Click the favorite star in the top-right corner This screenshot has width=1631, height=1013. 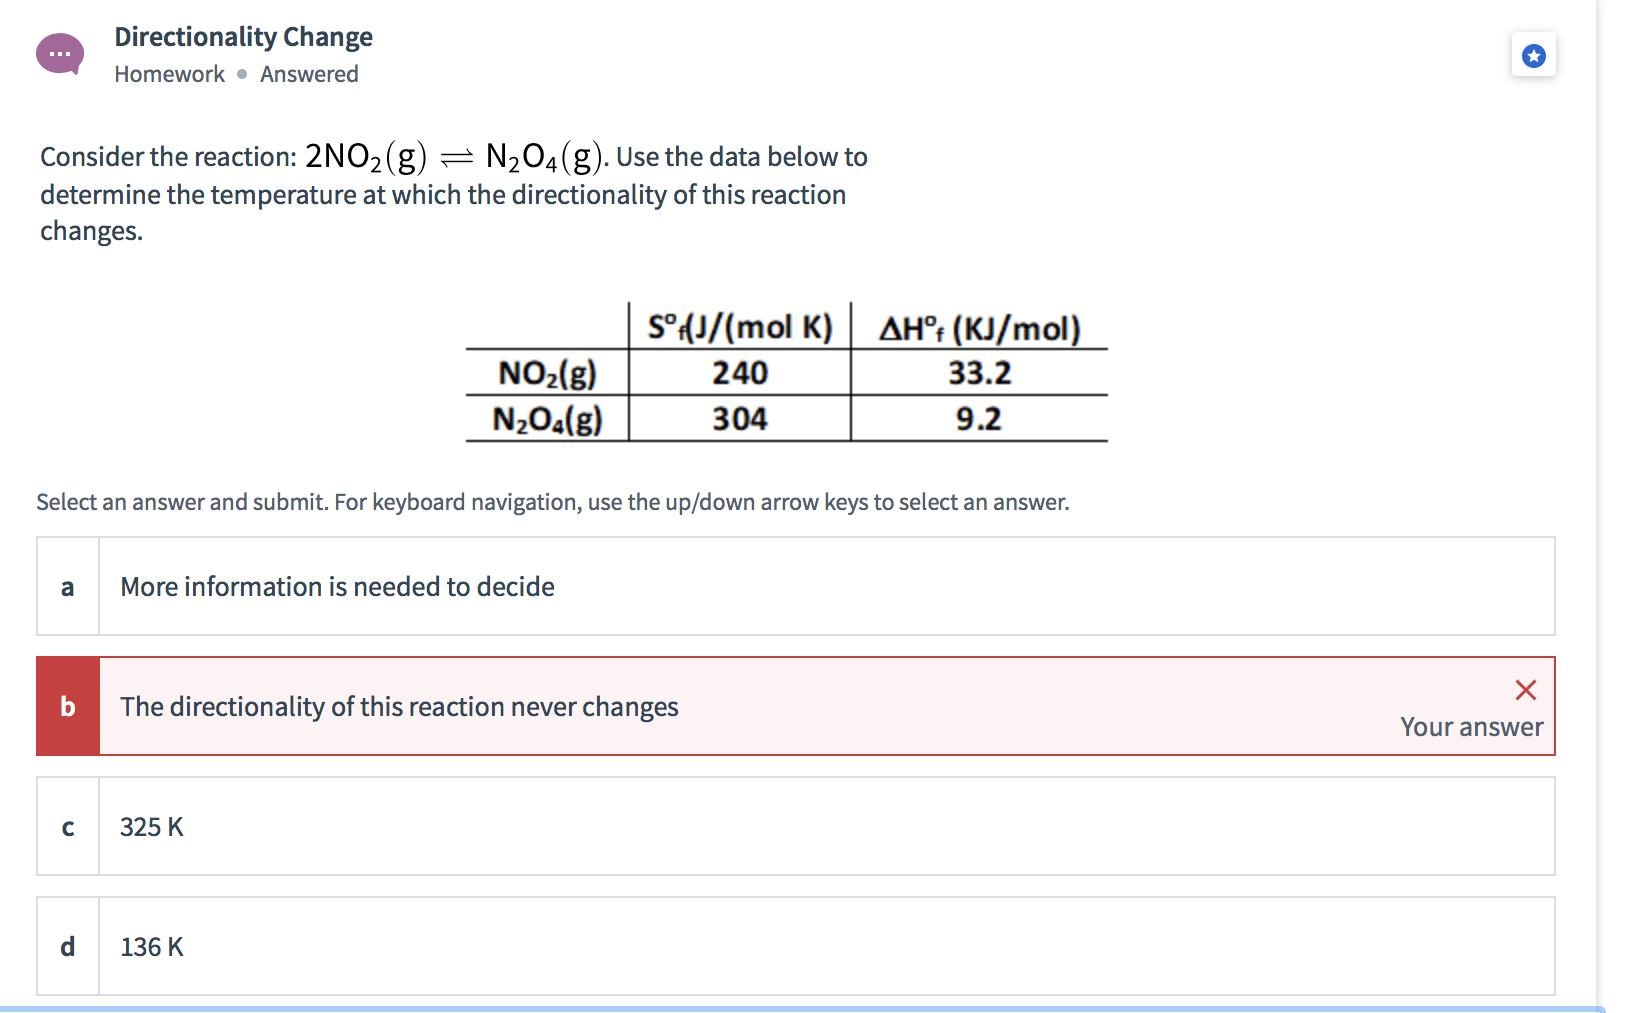click(x=1535, y=56)
